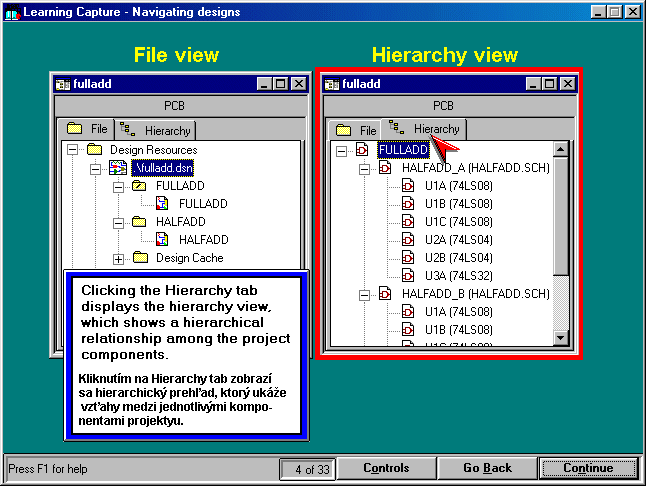Click the Design Cache folder icon

(x=139, y=258)
